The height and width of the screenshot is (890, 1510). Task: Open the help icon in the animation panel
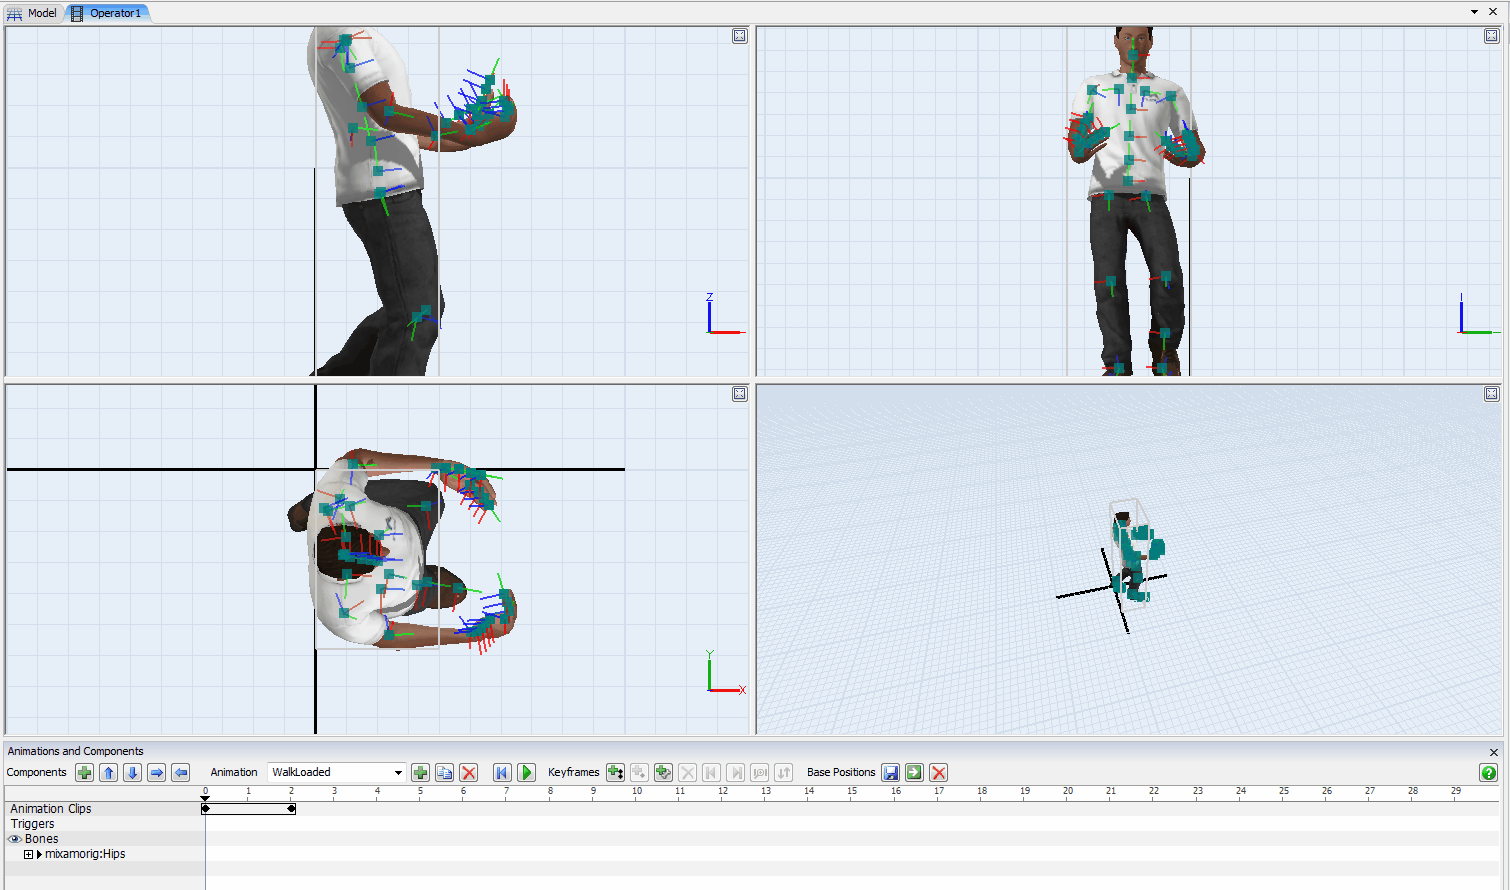click(1488, 772)
